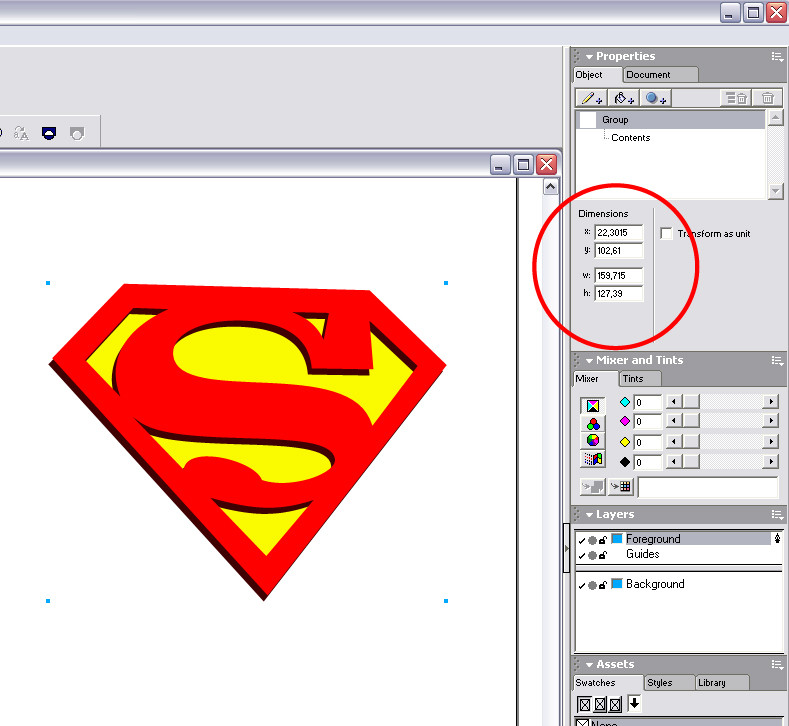Screen dimensions: 789x726
Task: Click the blue half-circle toolbar icon
Action: pyautogui.click(x=49, y=133)
